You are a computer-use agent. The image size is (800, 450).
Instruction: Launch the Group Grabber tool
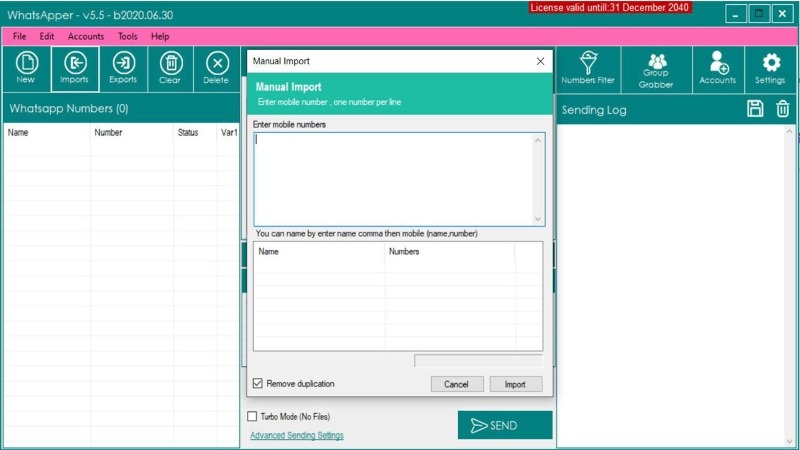[x=656, y=70]
